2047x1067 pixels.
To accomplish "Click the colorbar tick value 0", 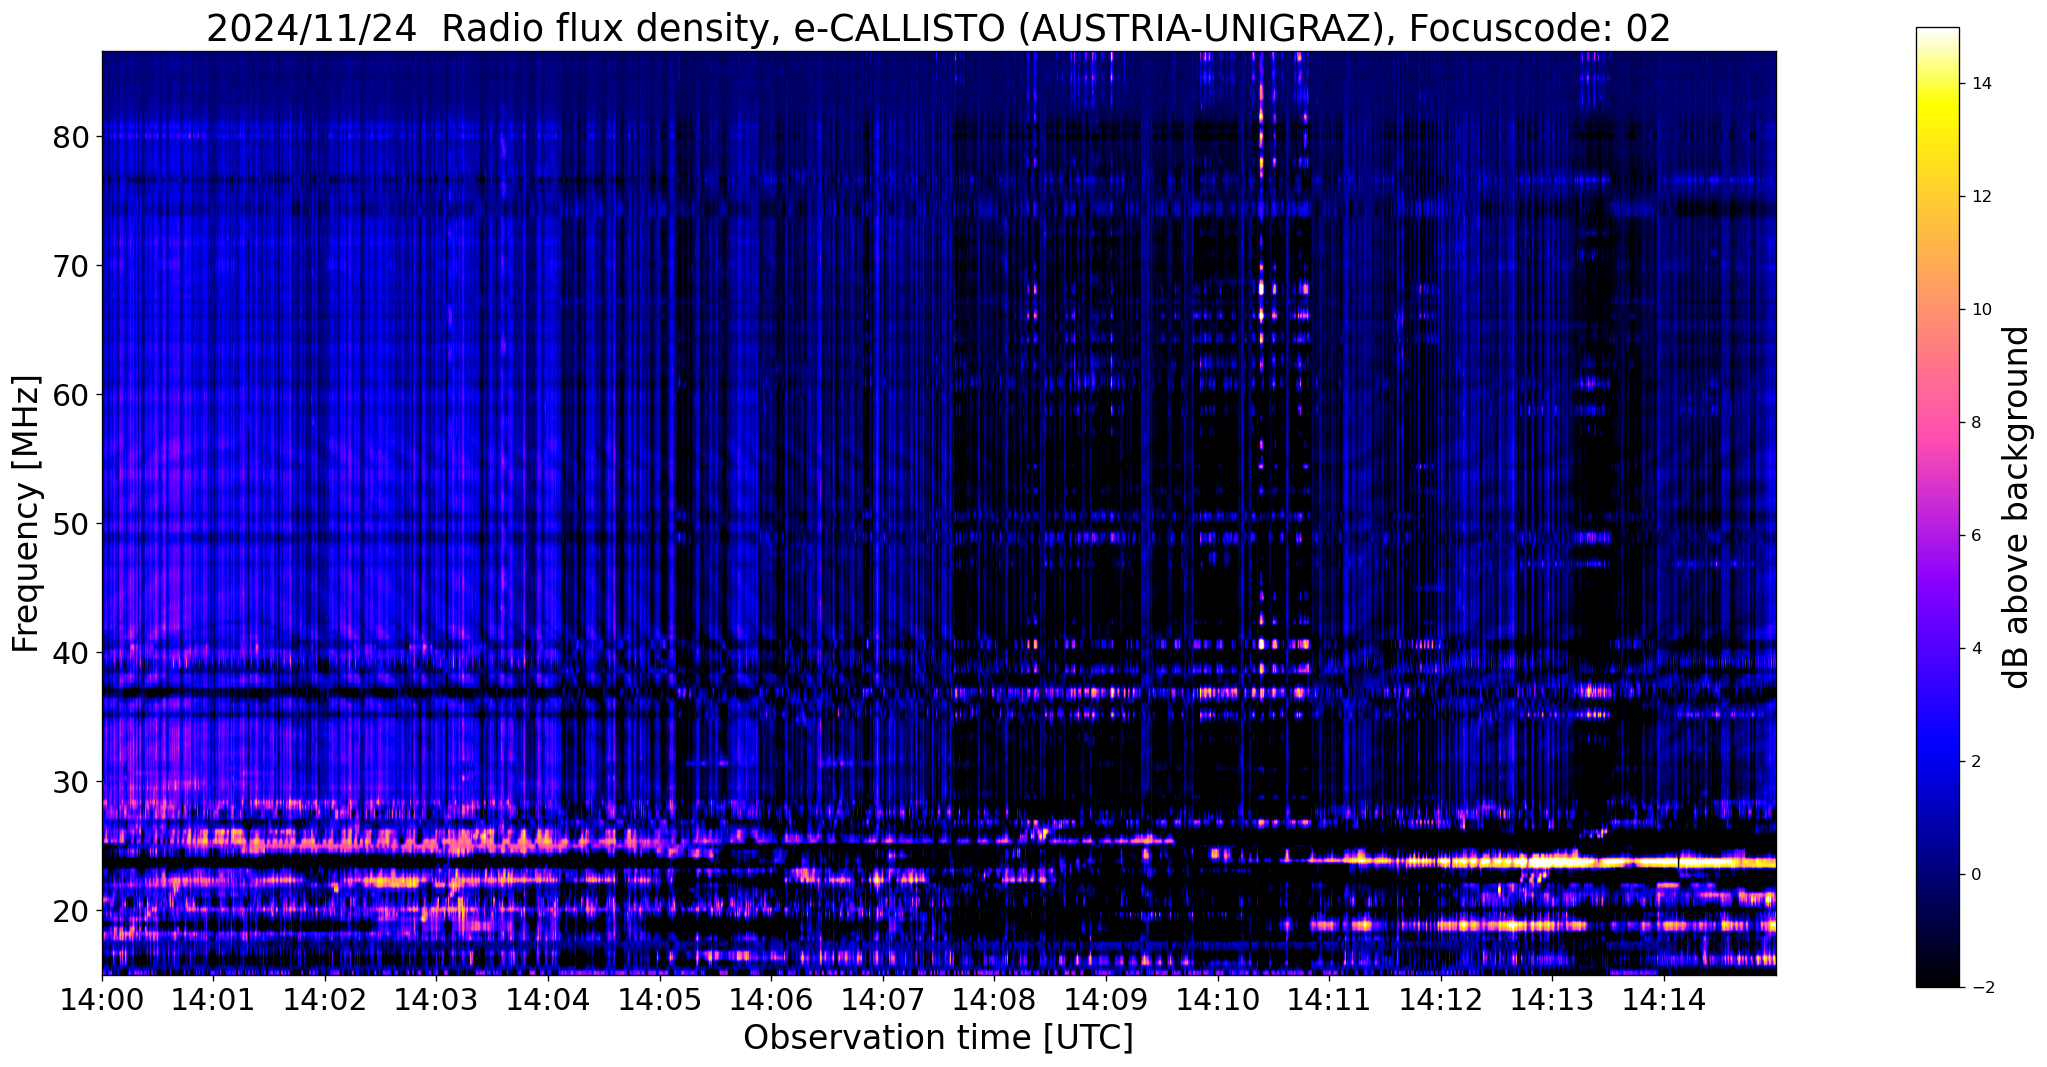I will [x=1974, y=875].
